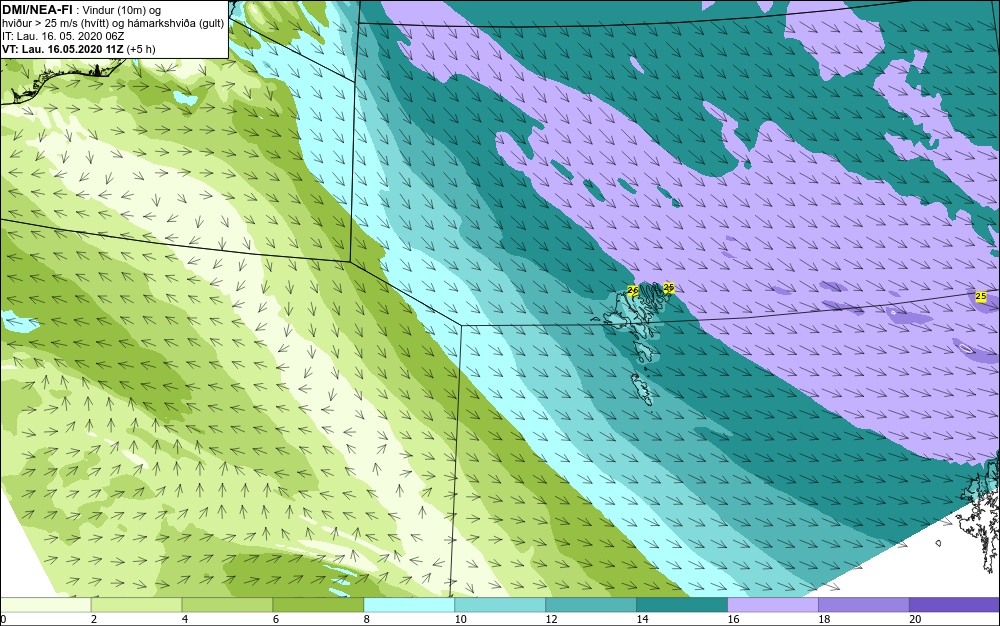Click the legend scale label 0
This screenshot has height=626, width=1000.
click(3, 619)
